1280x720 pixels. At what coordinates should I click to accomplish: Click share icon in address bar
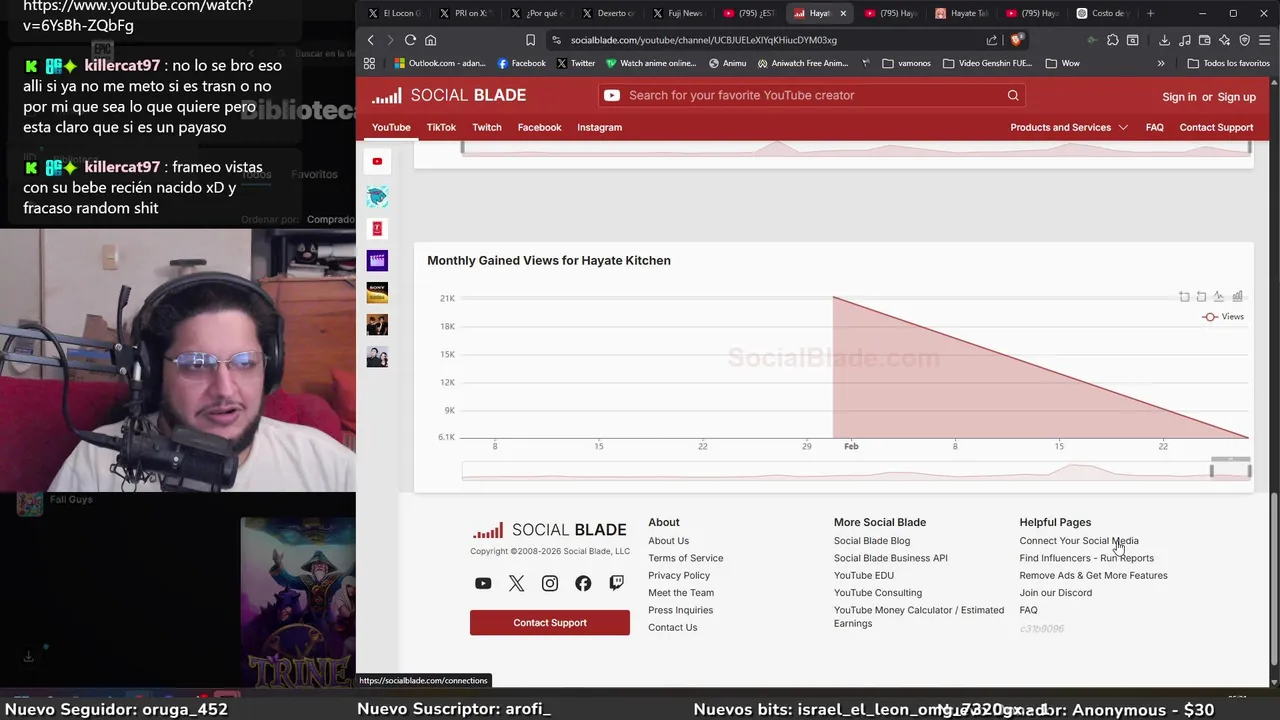pos(991,40)
